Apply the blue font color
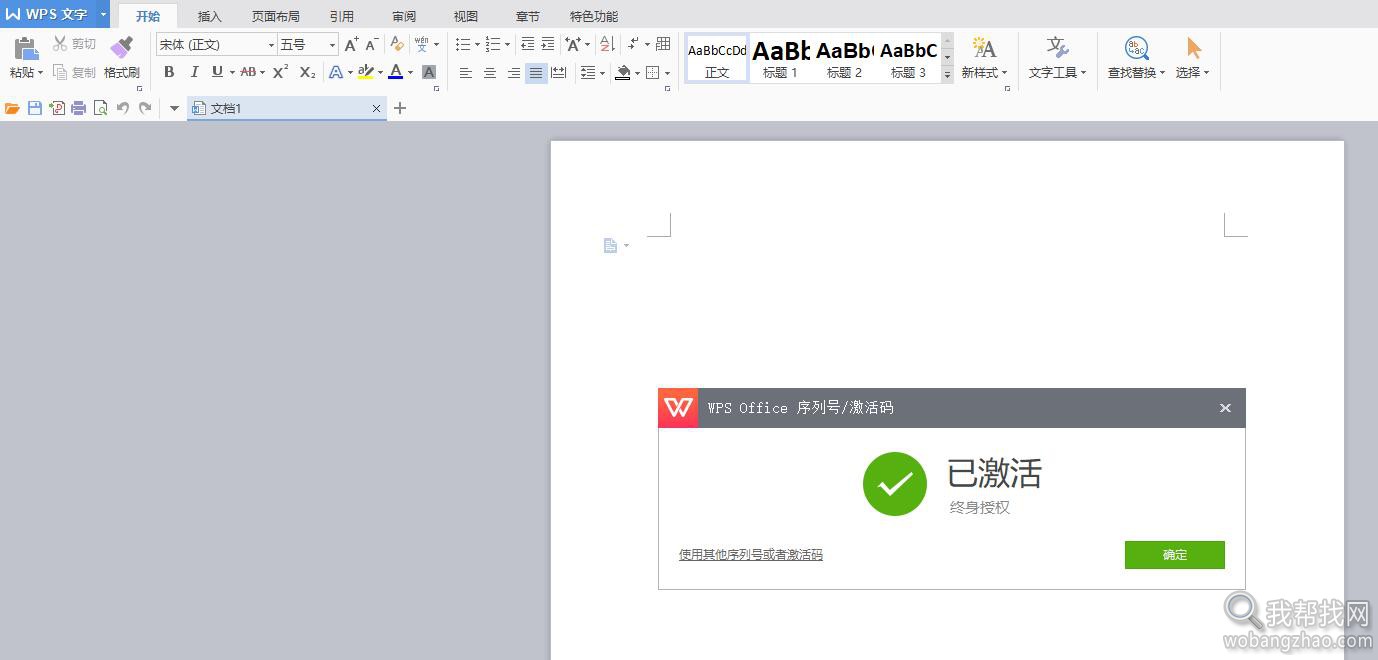This screenshot has width=1378, height=660. pos(396,72)
